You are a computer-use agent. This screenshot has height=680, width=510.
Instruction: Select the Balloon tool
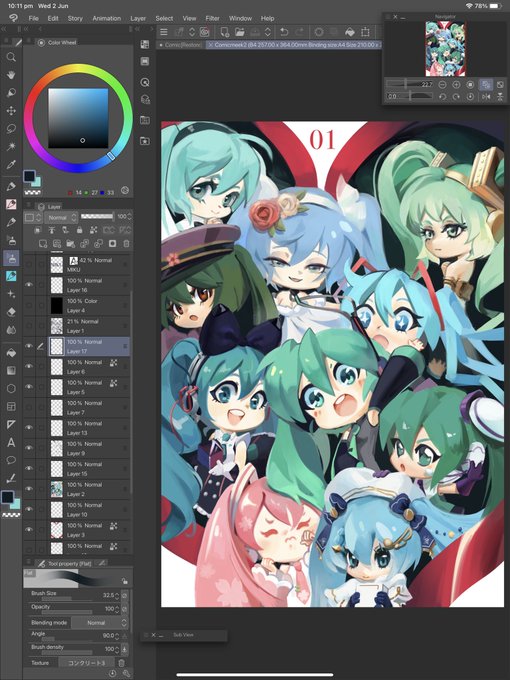click(x=11, y=460)
